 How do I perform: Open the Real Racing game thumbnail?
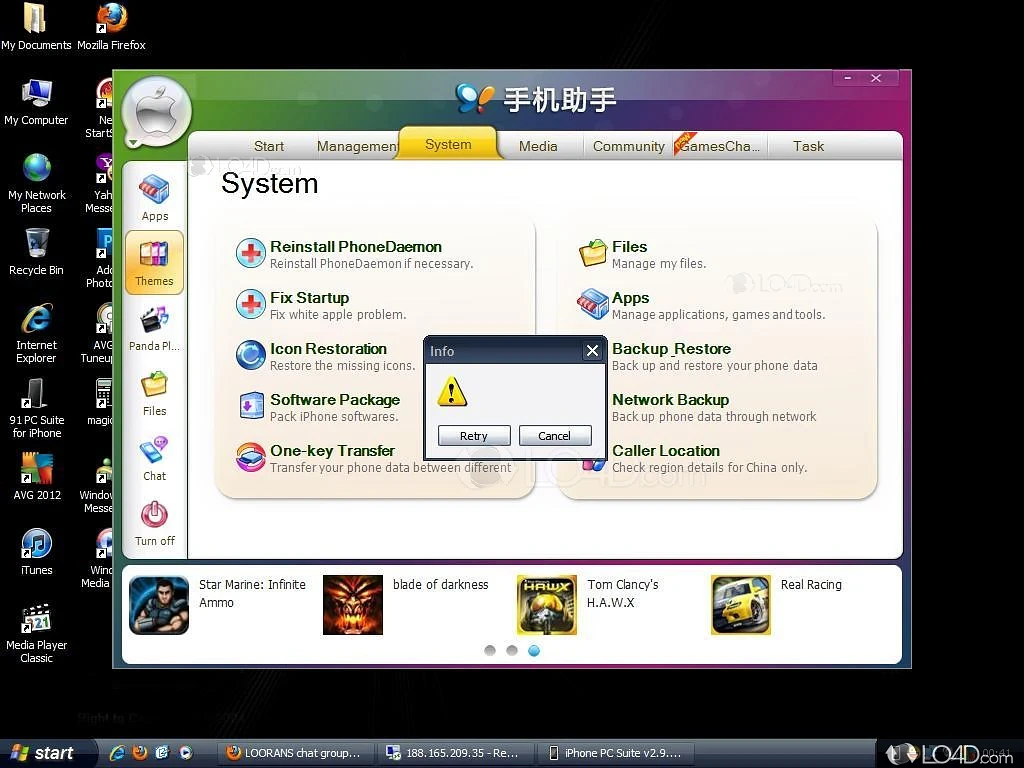click(x=741, y=605)
